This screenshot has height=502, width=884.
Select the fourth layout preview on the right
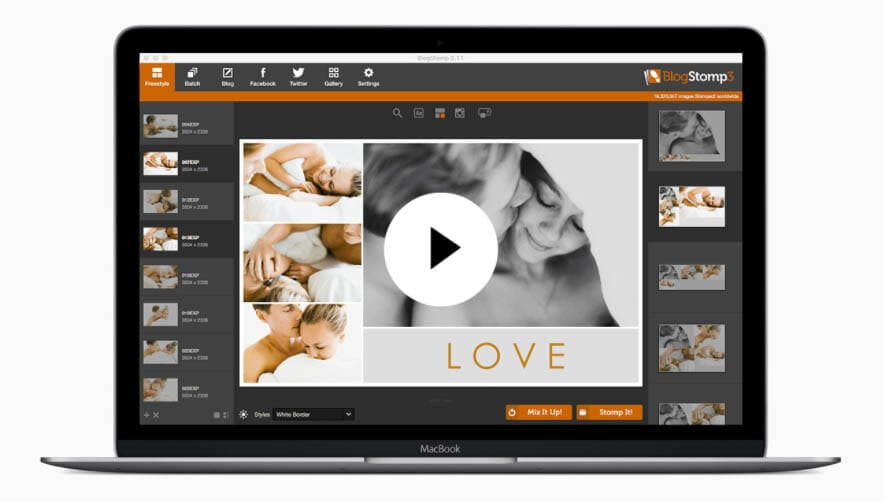coord(692,348)
